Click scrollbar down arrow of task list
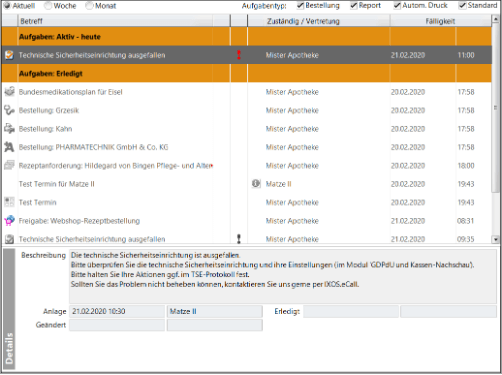502x375 pixels. [x=496, y=239]
